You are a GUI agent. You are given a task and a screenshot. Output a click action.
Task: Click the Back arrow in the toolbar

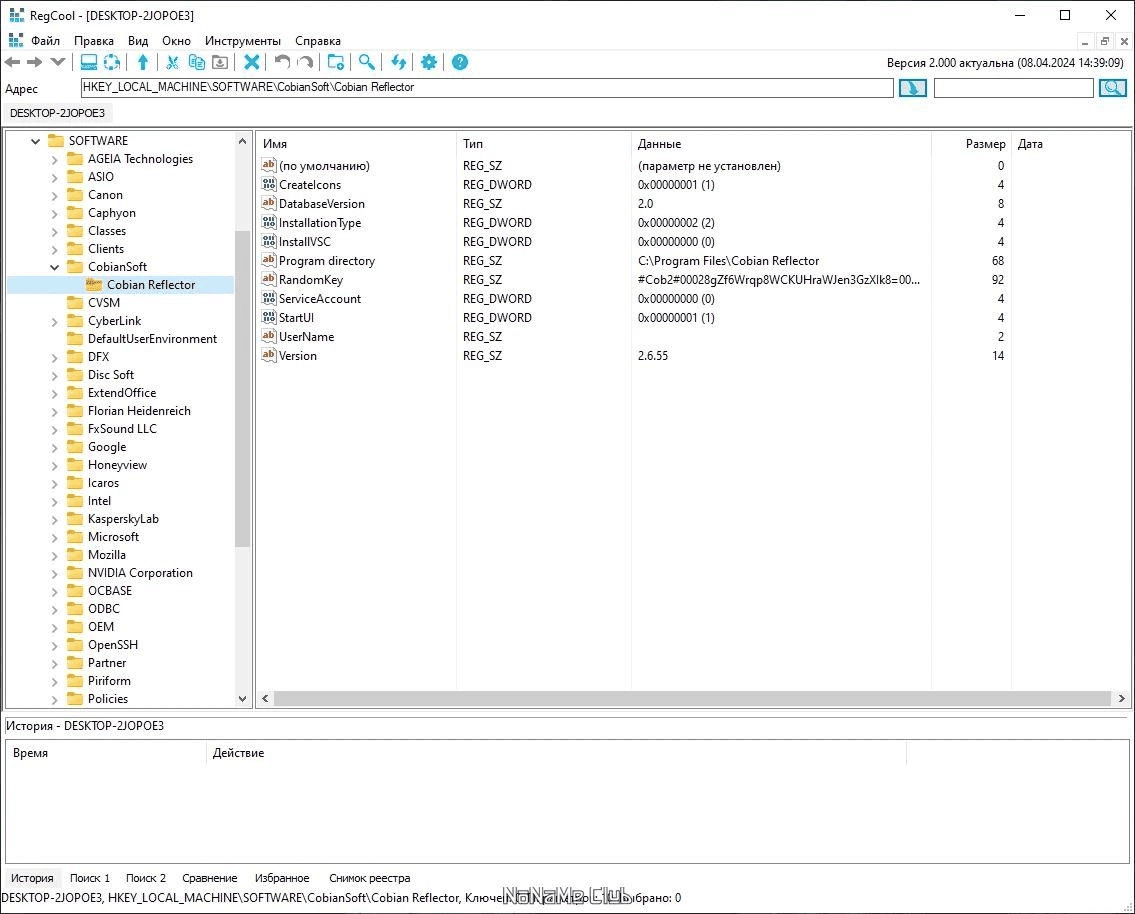point(12,62)
